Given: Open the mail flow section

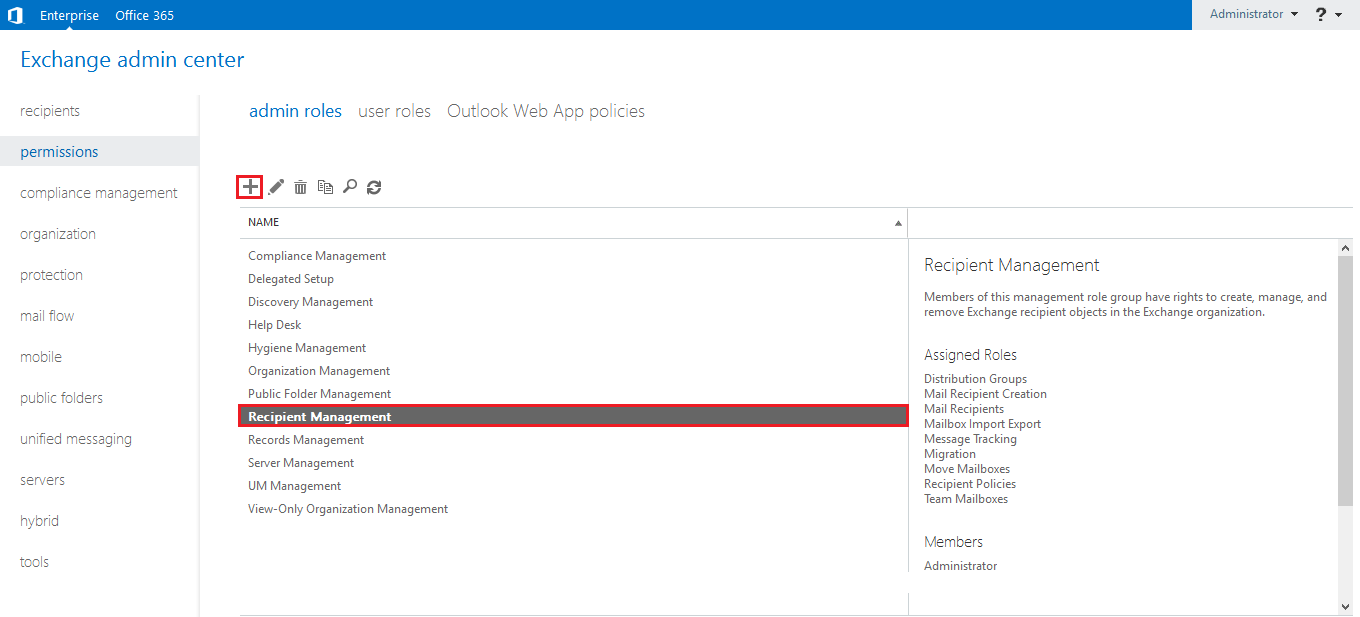Looking at the screenshot, I should point(47,316).
